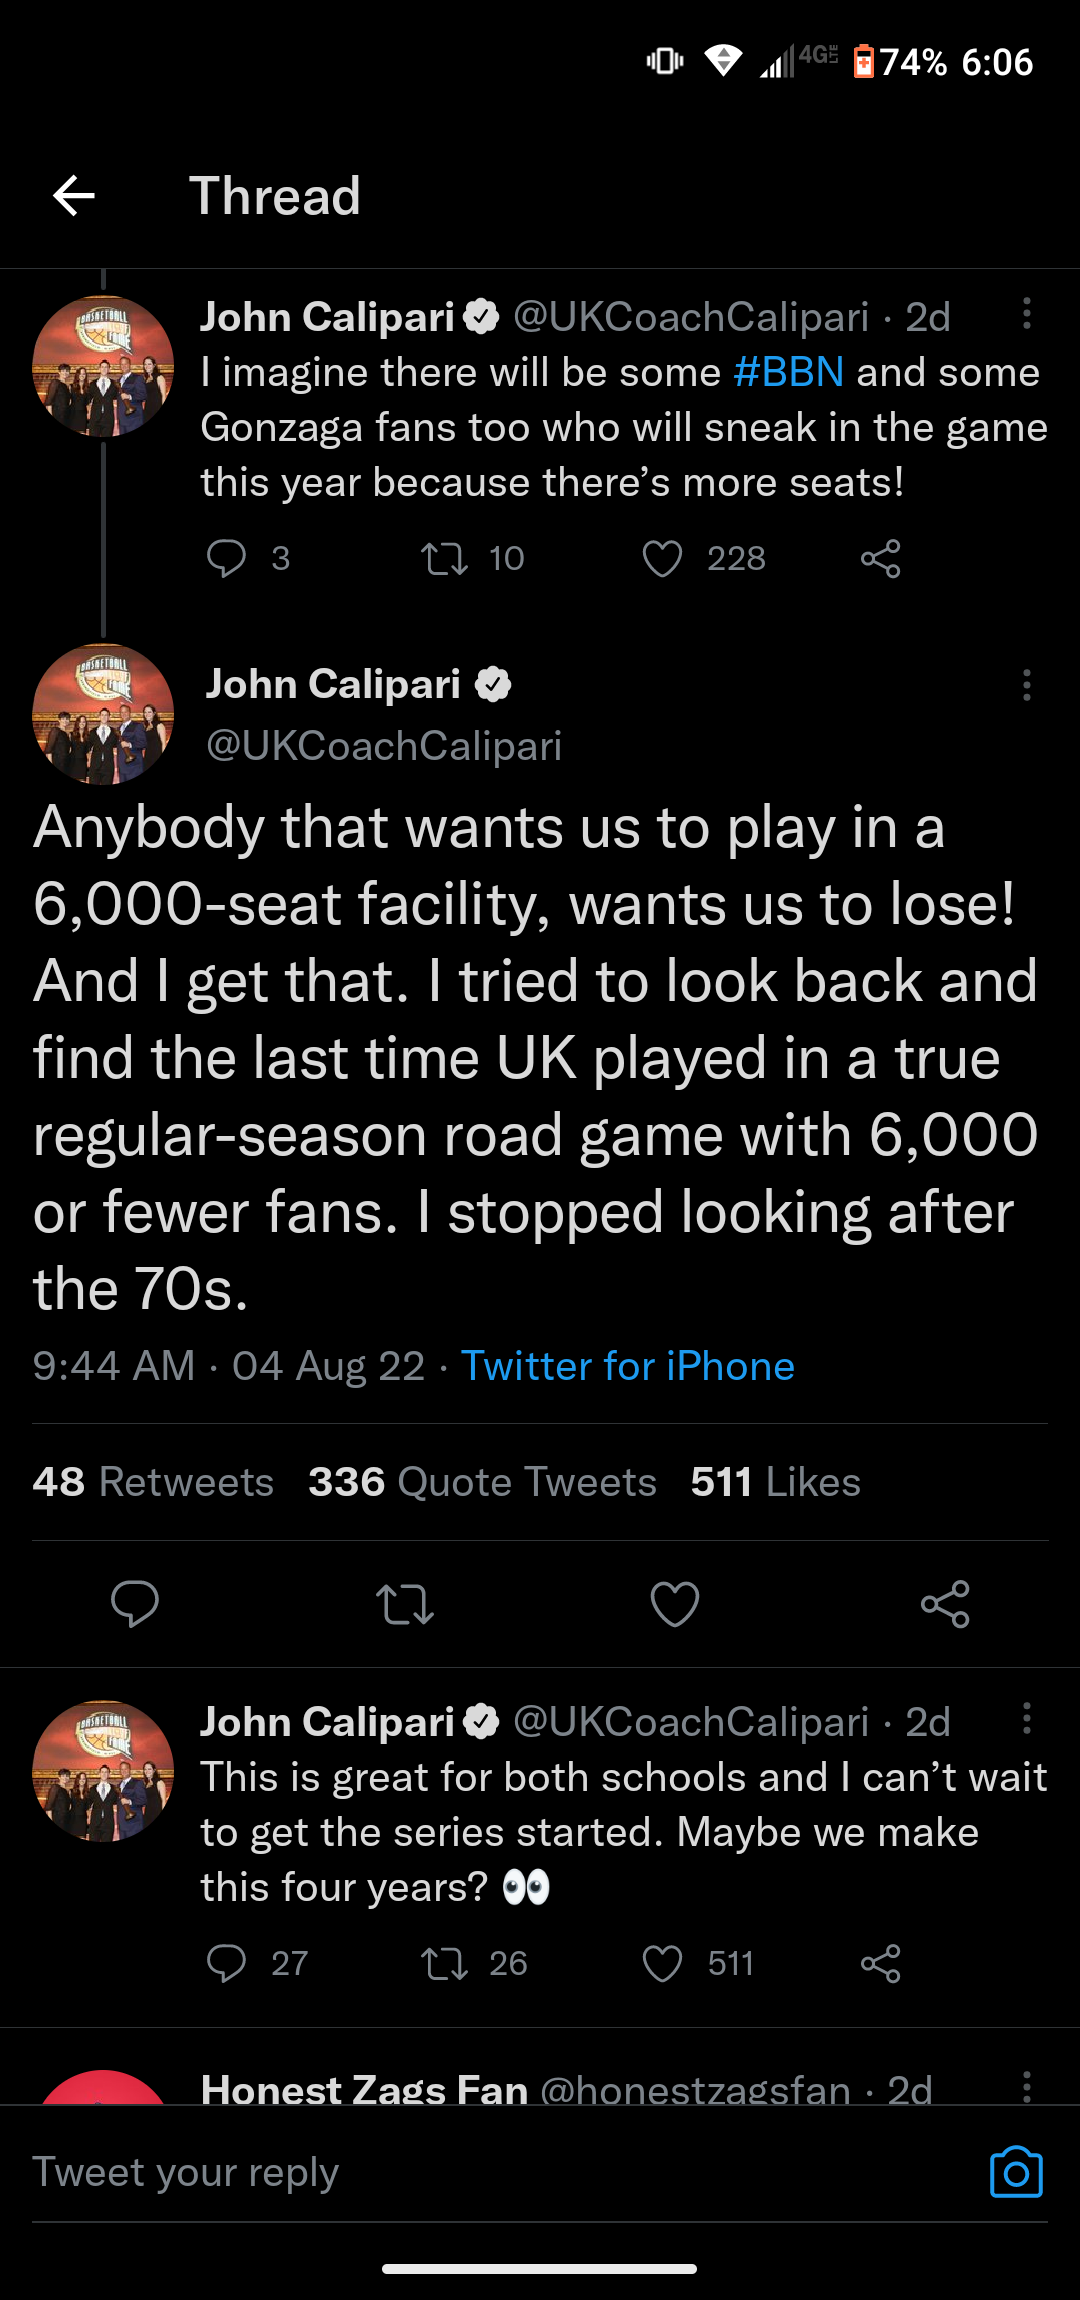
Task: Share the main tweet
Action: coord(945,1604)
